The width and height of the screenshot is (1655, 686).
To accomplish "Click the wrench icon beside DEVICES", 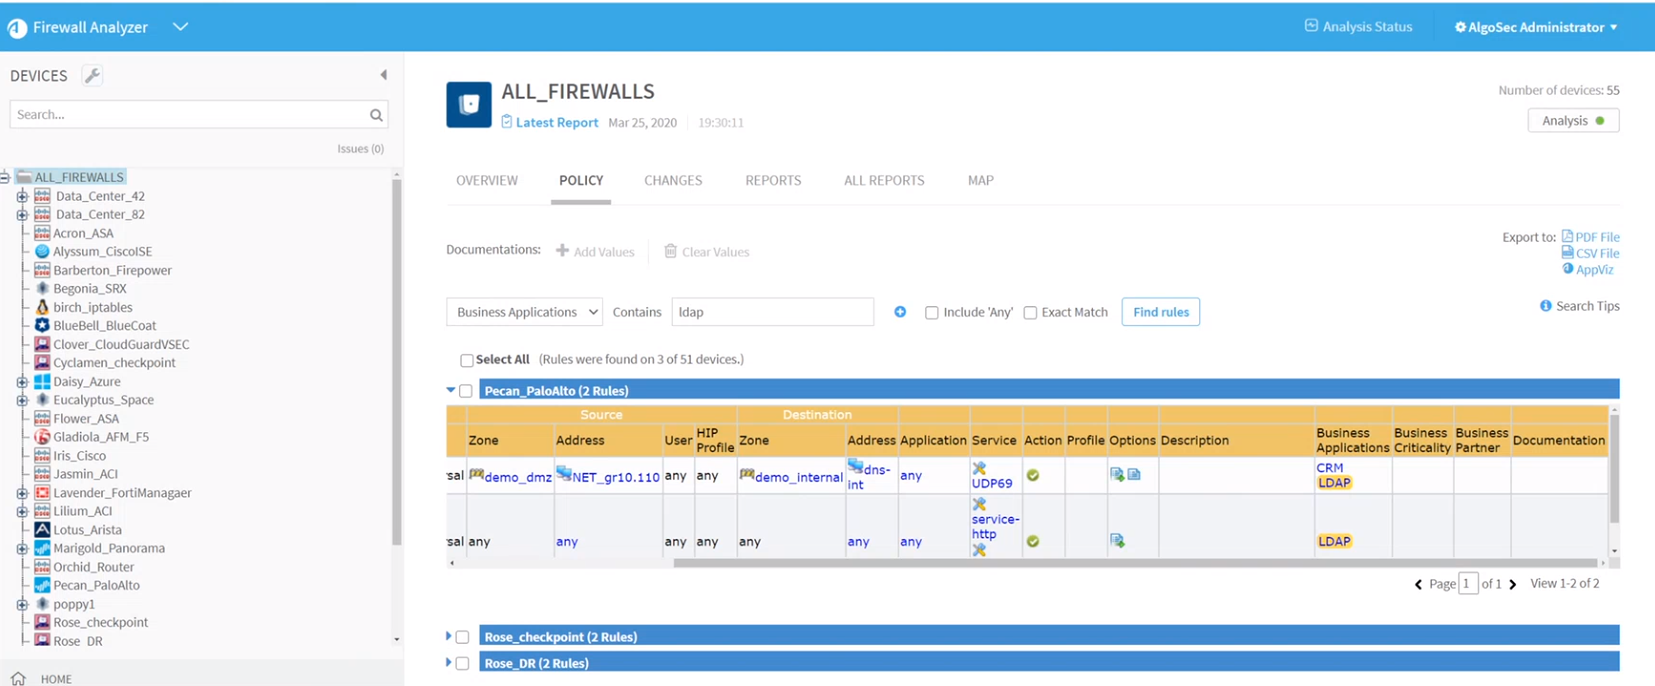I will [92, 76].
